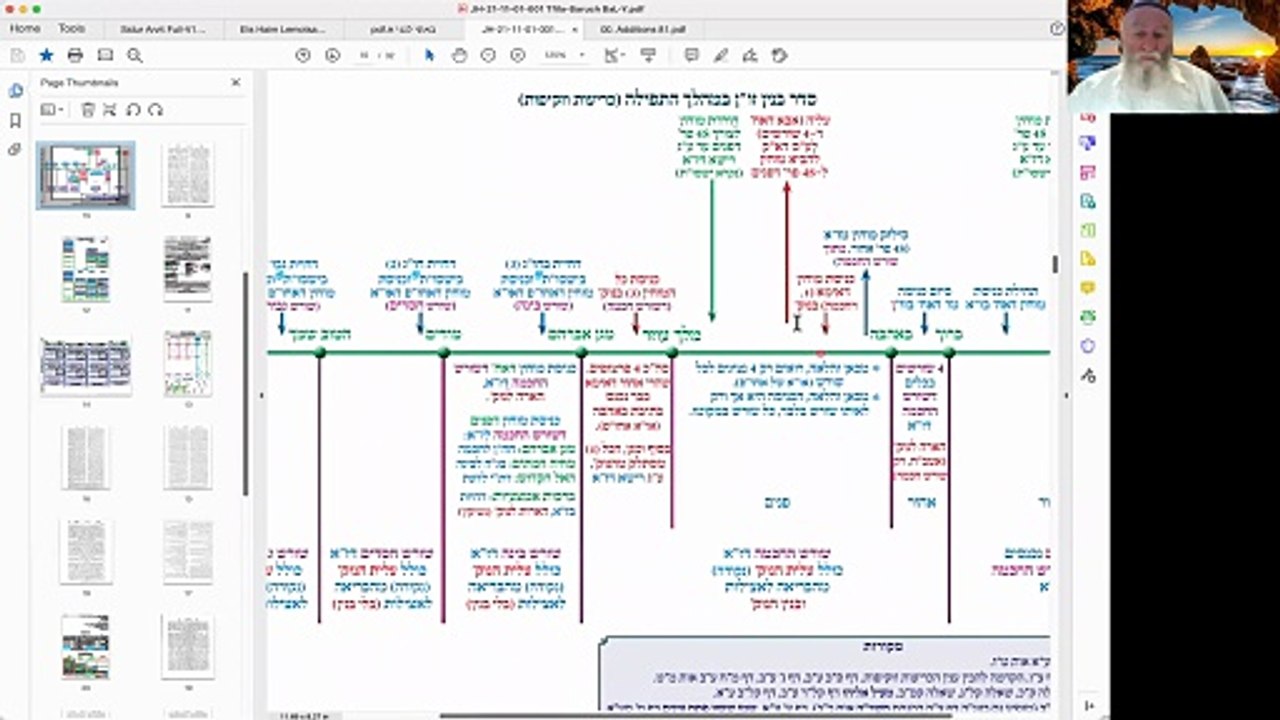Open the Page Thumbnails sidebar icon

15,91
